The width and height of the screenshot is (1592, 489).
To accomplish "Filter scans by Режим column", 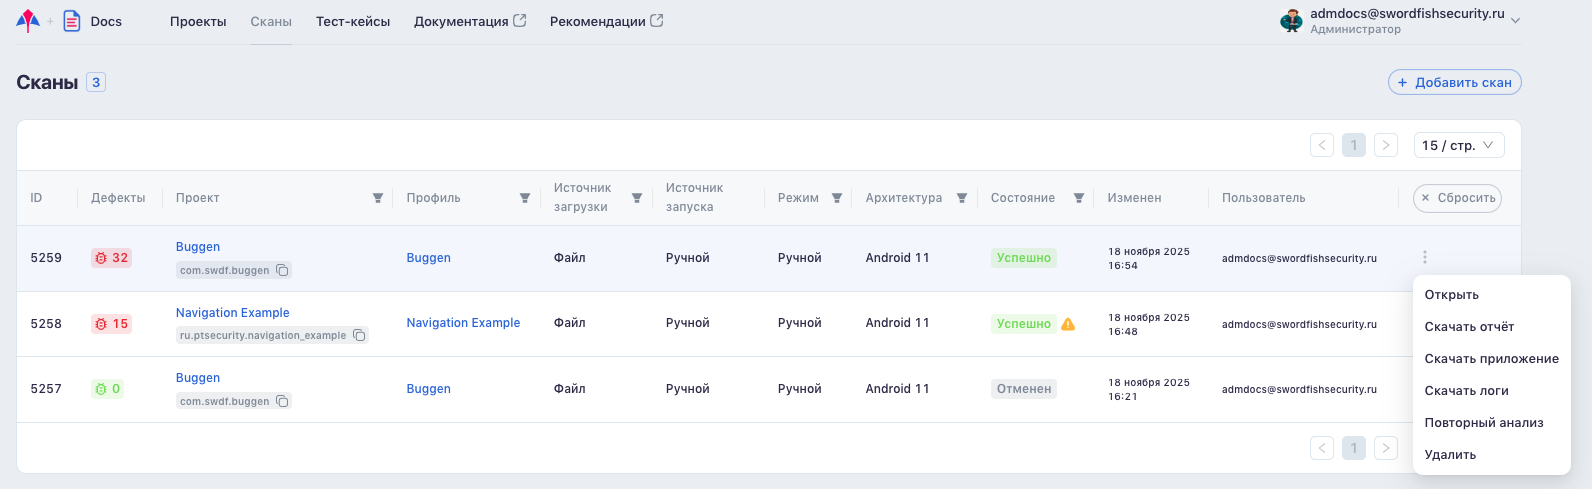I will point(837,198).
